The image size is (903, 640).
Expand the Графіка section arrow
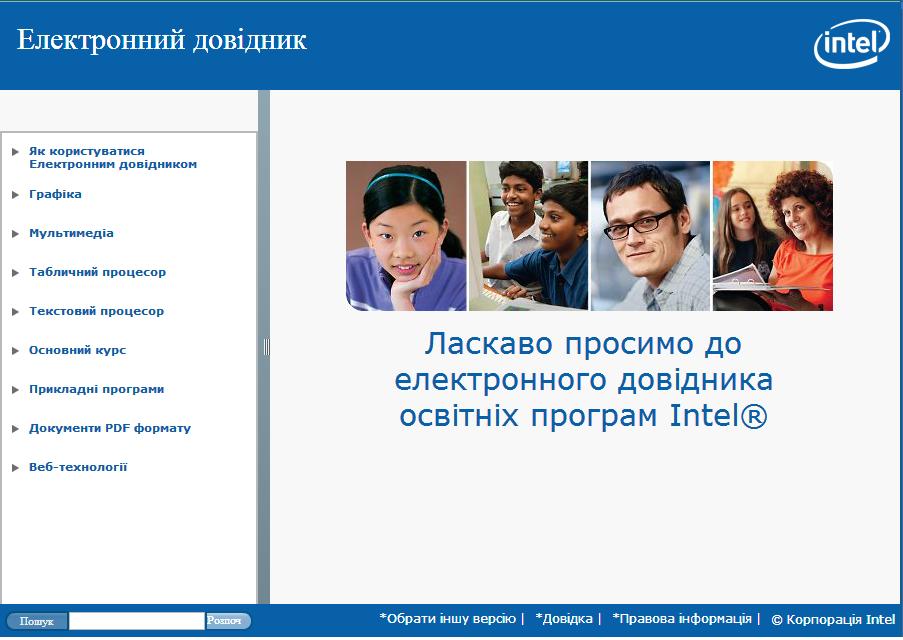click(x=16, y=195)
